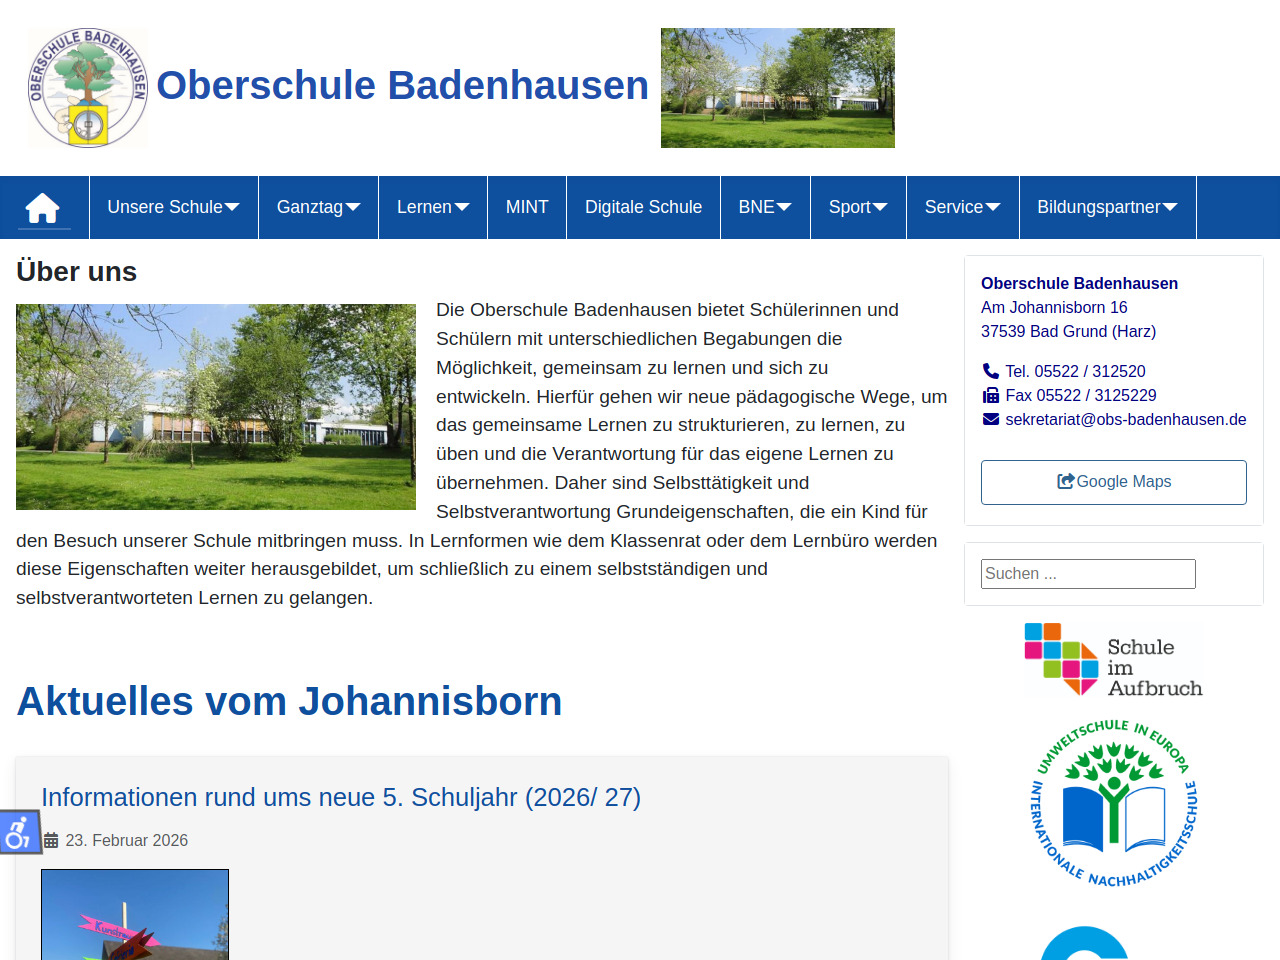
Task: Click the phone icon beside Tel. number
Action: pyautogui.click(x=991, y=371)
